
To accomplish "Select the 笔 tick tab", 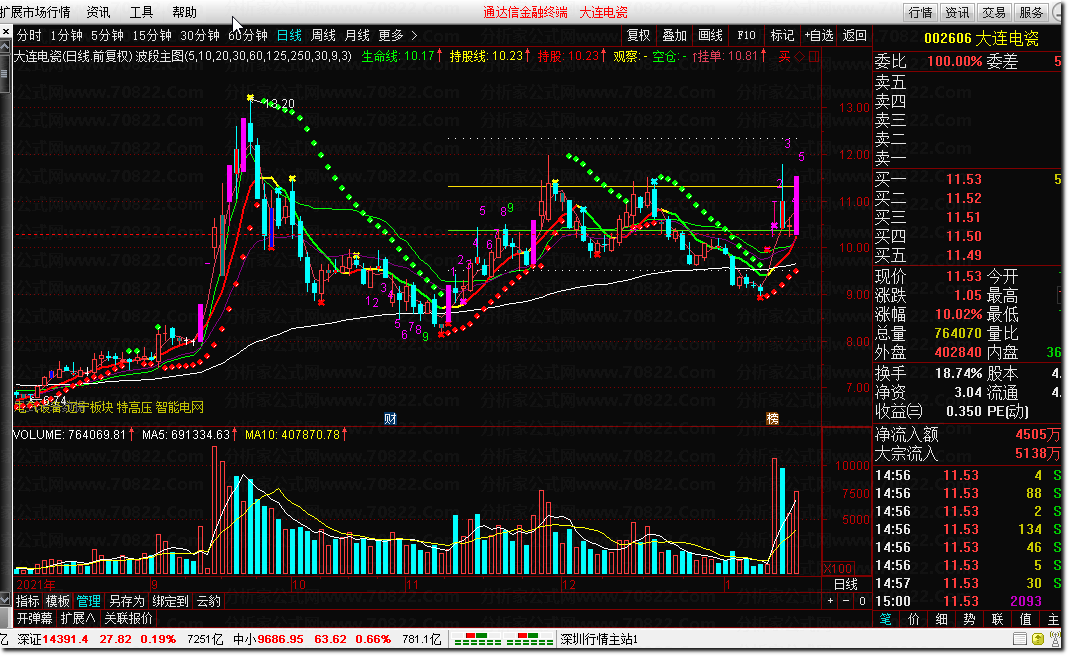I will (886, 619).
